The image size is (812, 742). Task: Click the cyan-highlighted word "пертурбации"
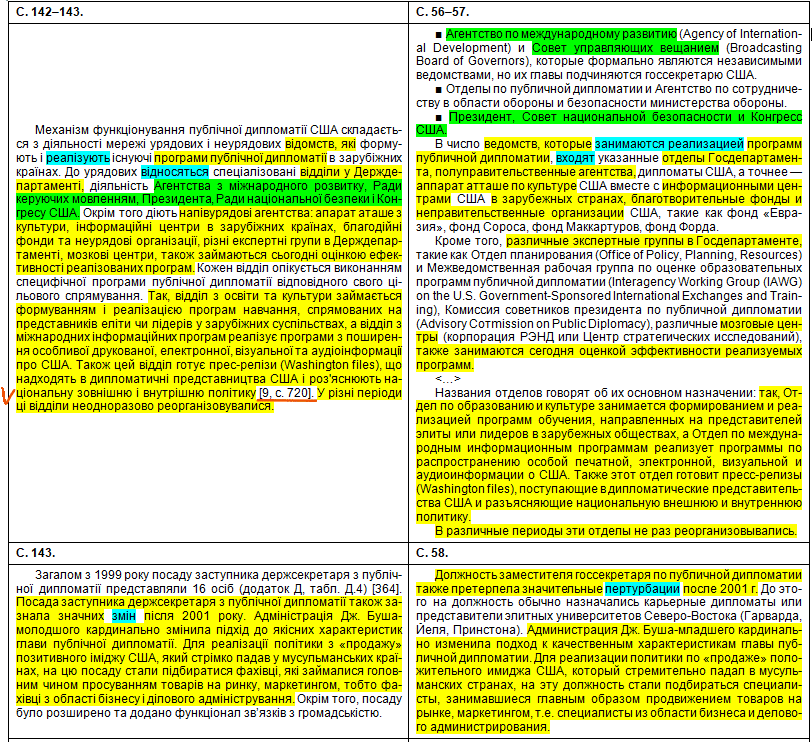[642, 589]
